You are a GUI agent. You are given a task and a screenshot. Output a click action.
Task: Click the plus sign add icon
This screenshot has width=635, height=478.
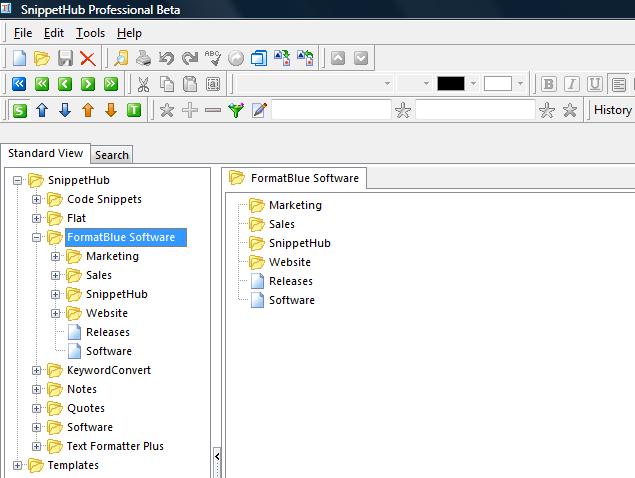(x=190, y=110)
